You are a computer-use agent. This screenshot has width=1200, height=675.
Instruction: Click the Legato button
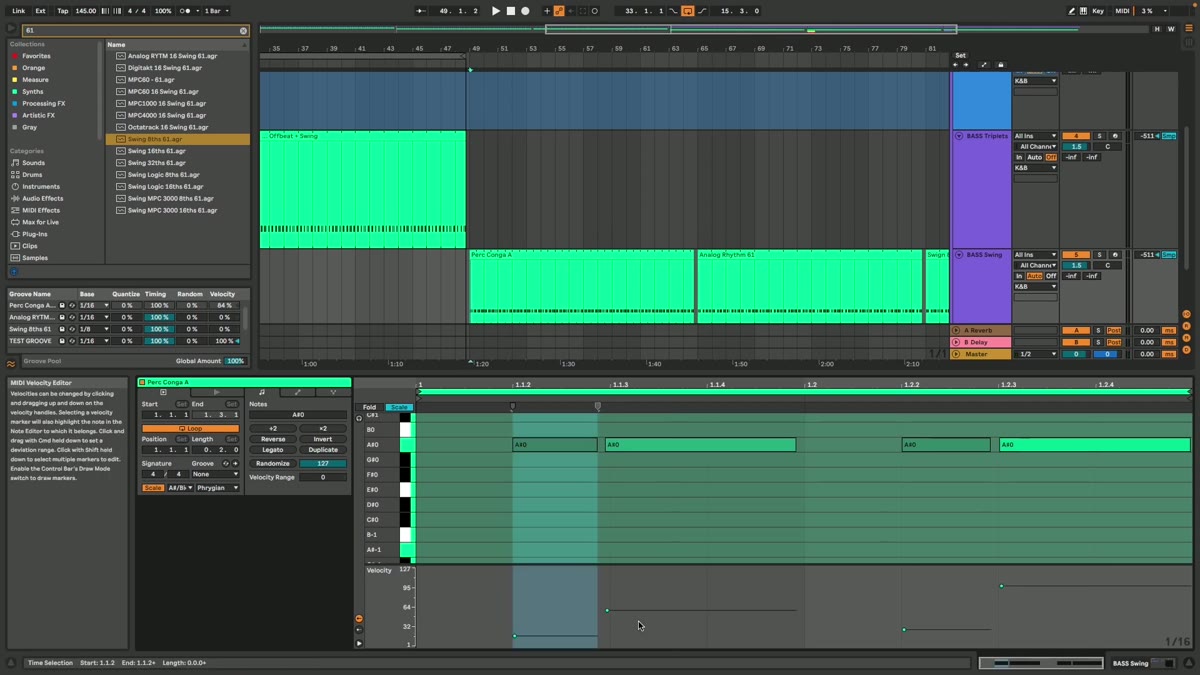(272, 450)
